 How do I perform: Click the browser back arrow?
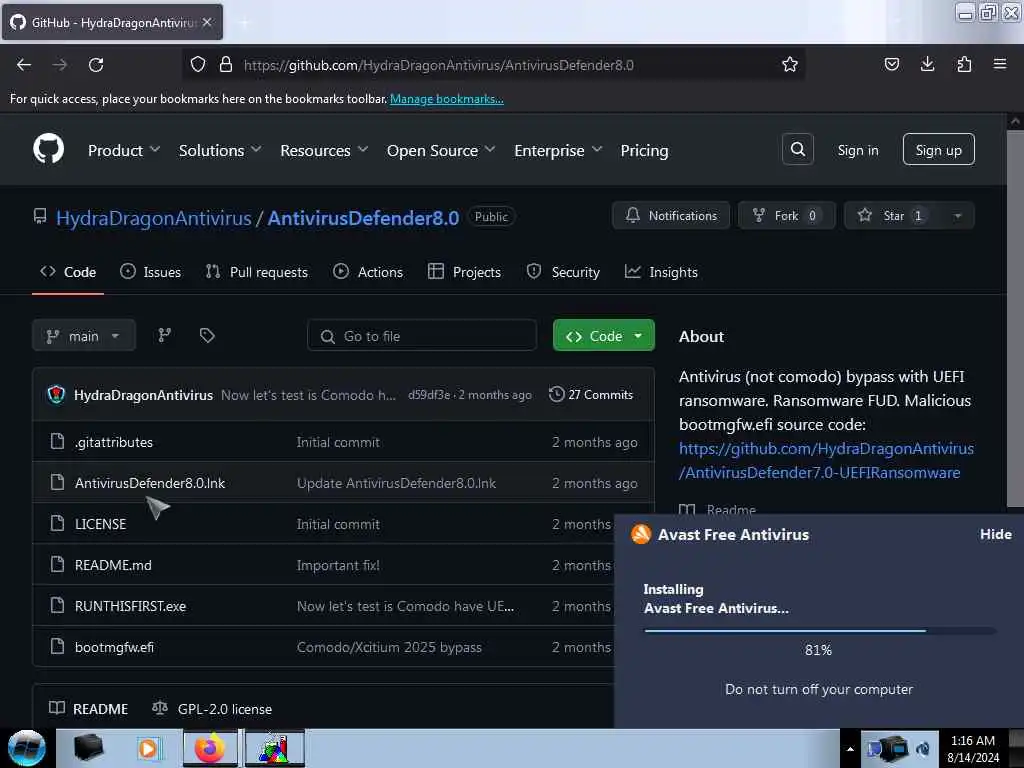coord(24,65)
